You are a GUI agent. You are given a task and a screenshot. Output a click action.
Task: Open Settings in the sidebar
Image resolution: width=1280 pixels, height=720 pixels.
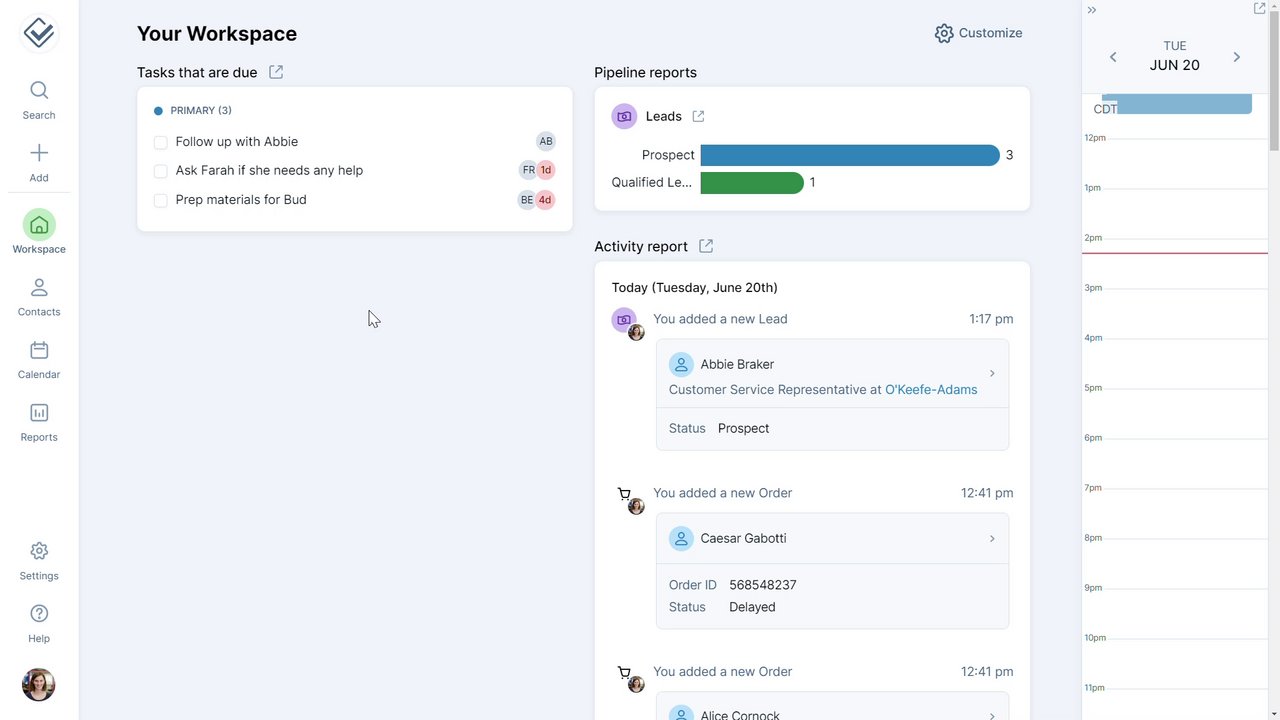click(39, 551)
